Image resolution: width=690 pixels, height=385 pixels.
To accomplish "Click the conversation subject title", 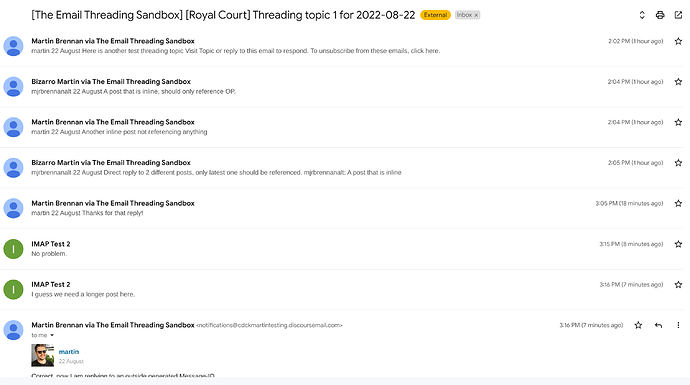I will click(x=223, y=15).
